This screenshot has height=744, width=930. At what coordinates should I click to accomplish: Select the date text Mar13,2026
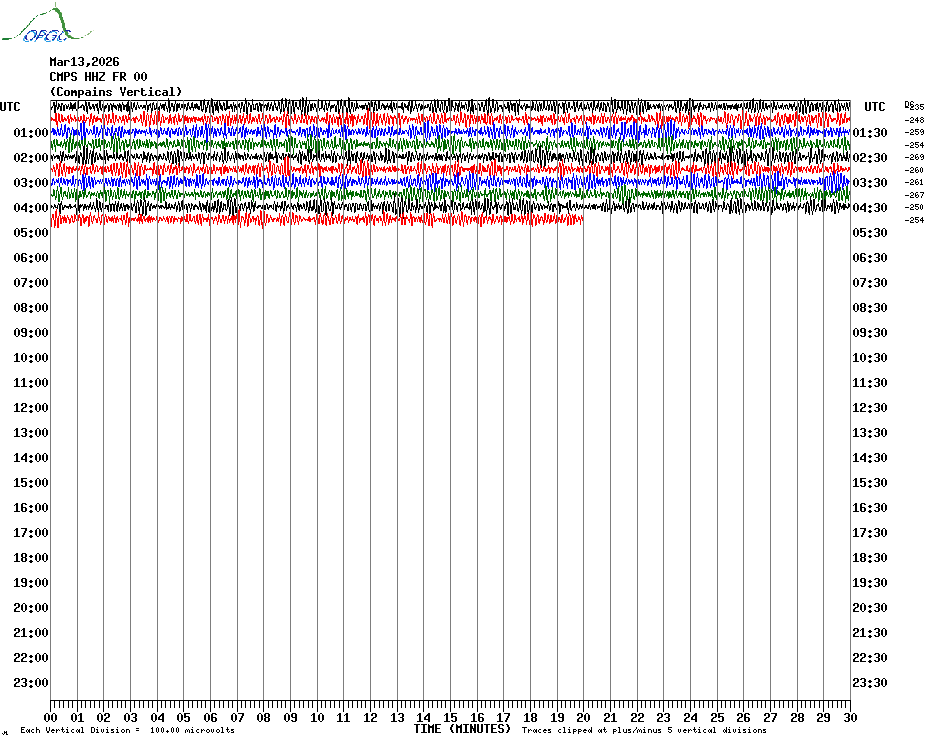[x=84, y=62]
